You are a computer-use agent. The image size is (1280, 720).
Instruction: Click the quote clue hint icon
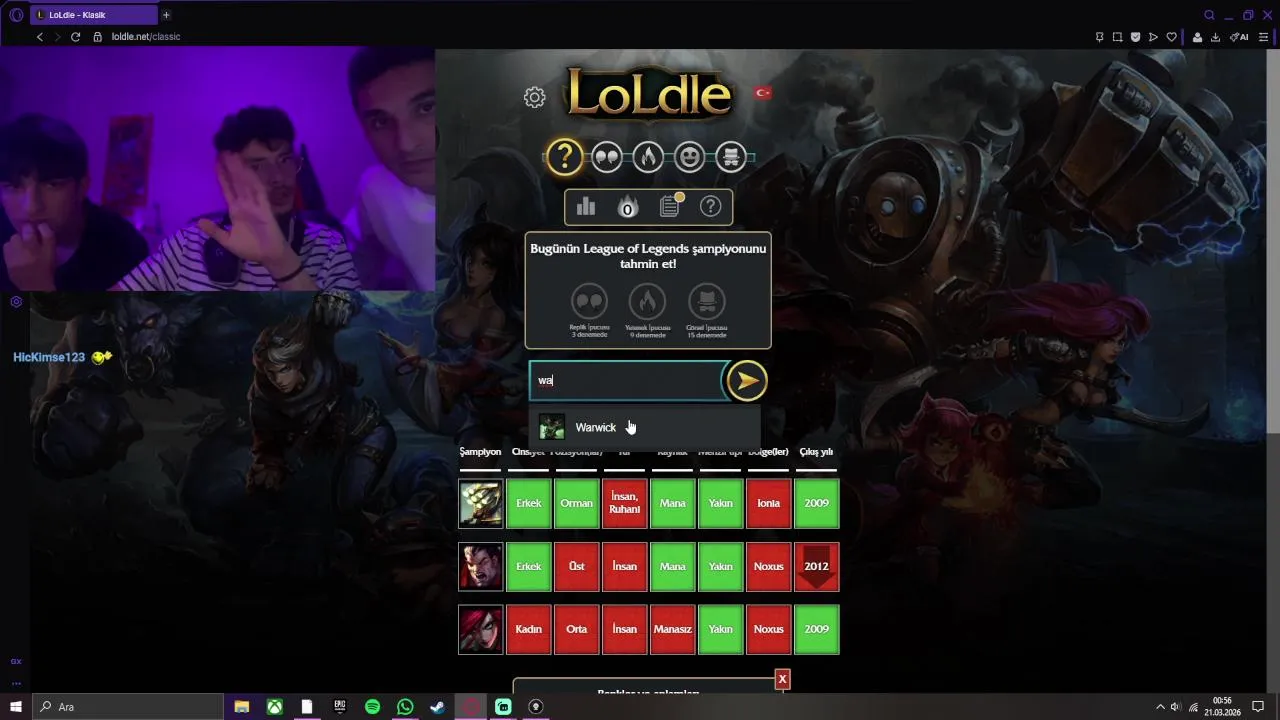tap(589, 301)
